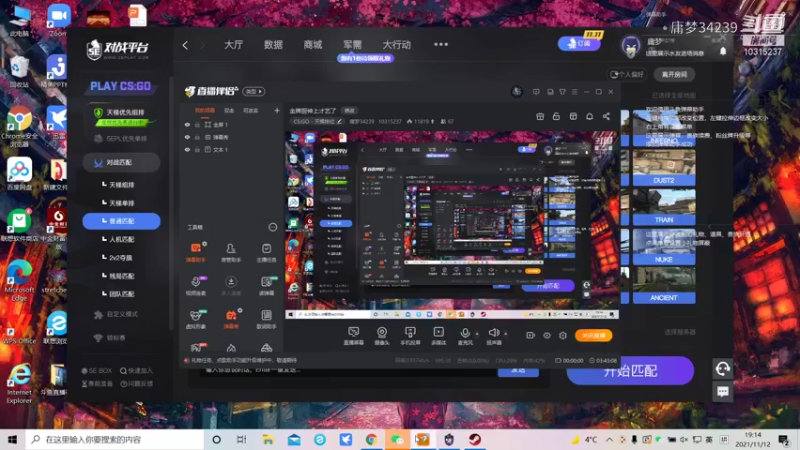Toggle the preview eye icon near settings
This screenshot has width=800, height=450.
point(547,335)
